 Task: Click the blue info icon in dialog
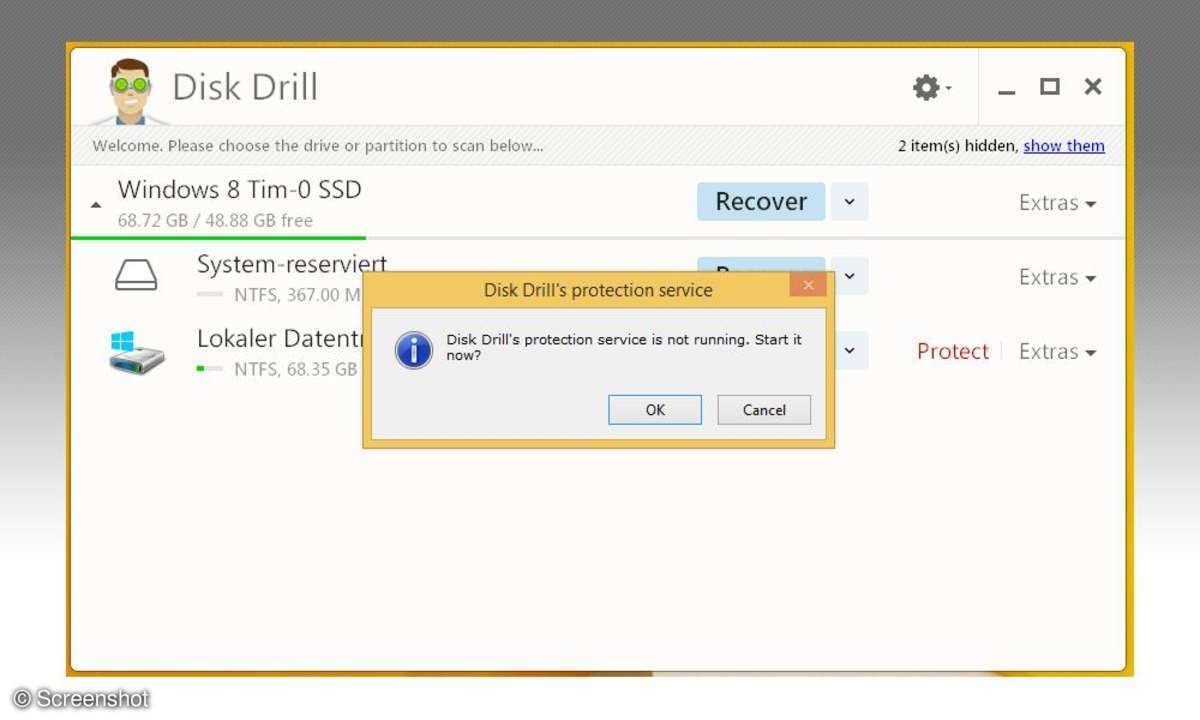click(x=414, y=350)
